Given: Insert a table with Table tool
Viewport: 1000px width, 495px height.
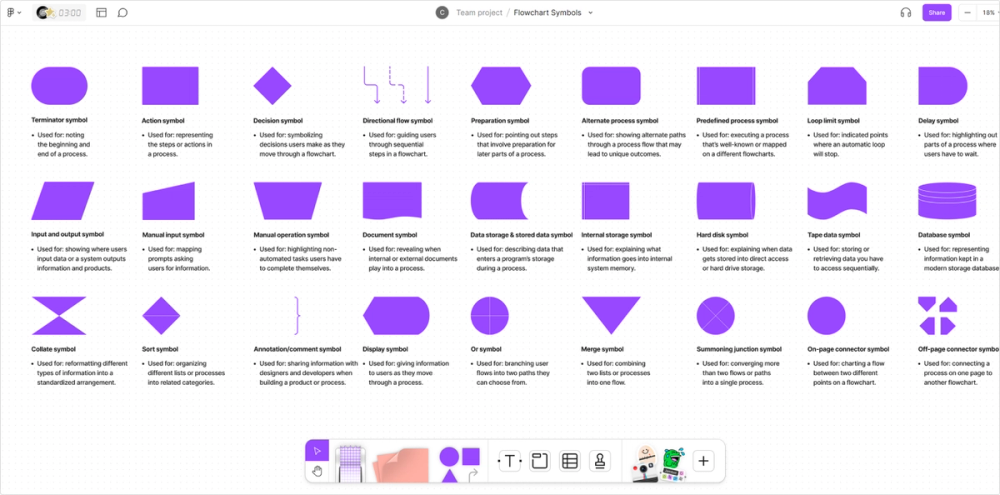Looking at the screenshot, I should [x=570, y=461].
